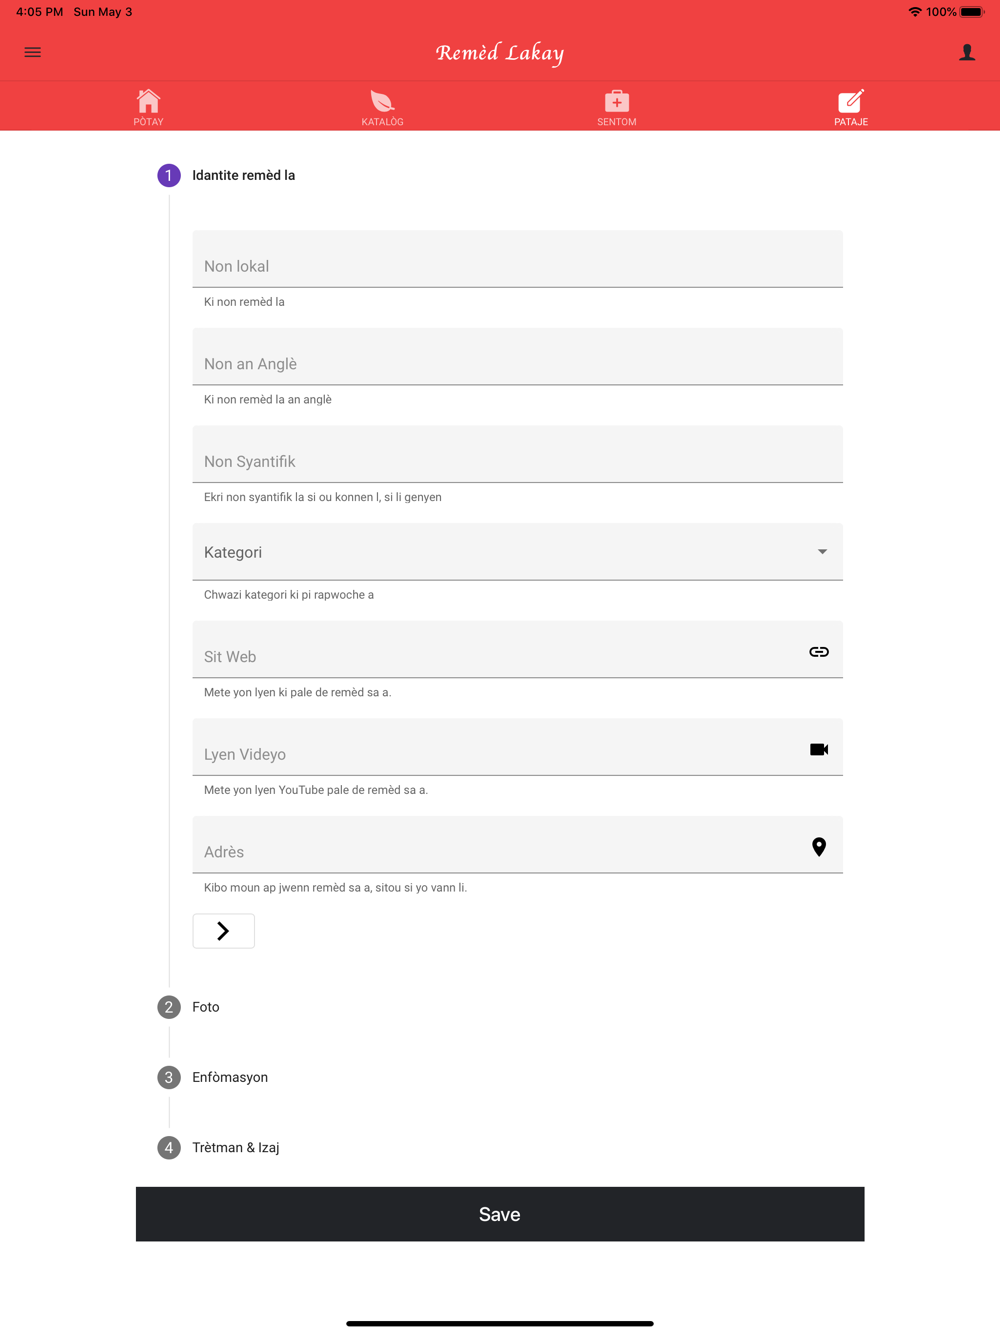Click the Save button
This screenshot has height=1334, width=1000.
(x=500, y=1214)
